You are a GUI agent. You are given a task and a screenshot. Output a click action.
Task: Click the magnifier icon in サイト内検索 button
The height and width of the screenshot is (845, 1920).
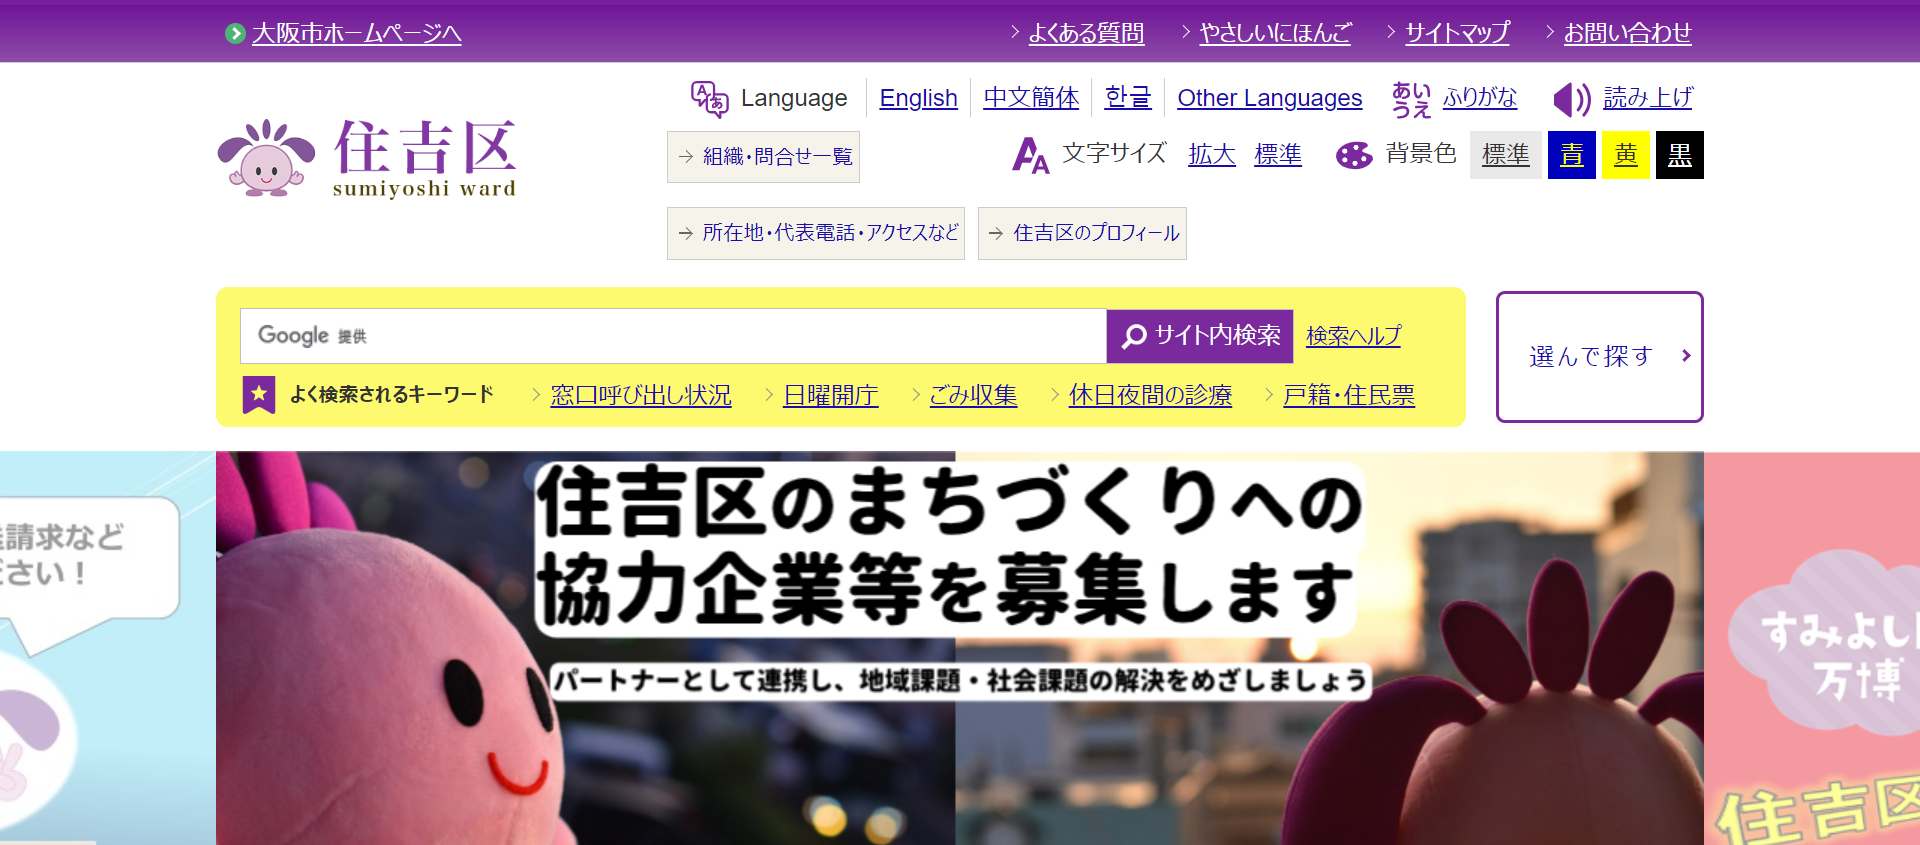[1134, 336]
